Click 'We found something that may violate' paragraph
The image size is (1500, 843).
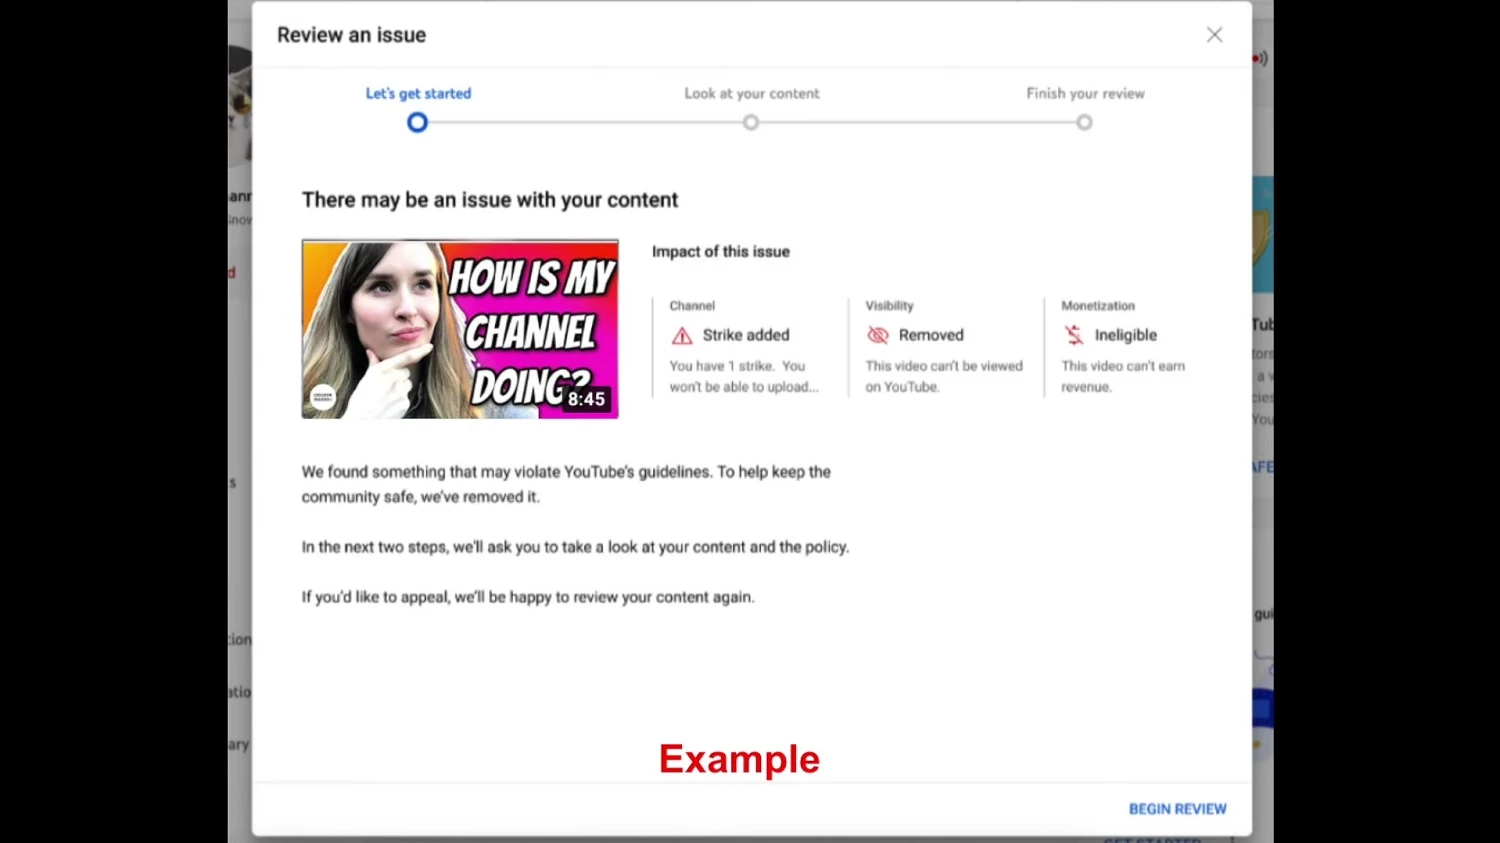566,484
